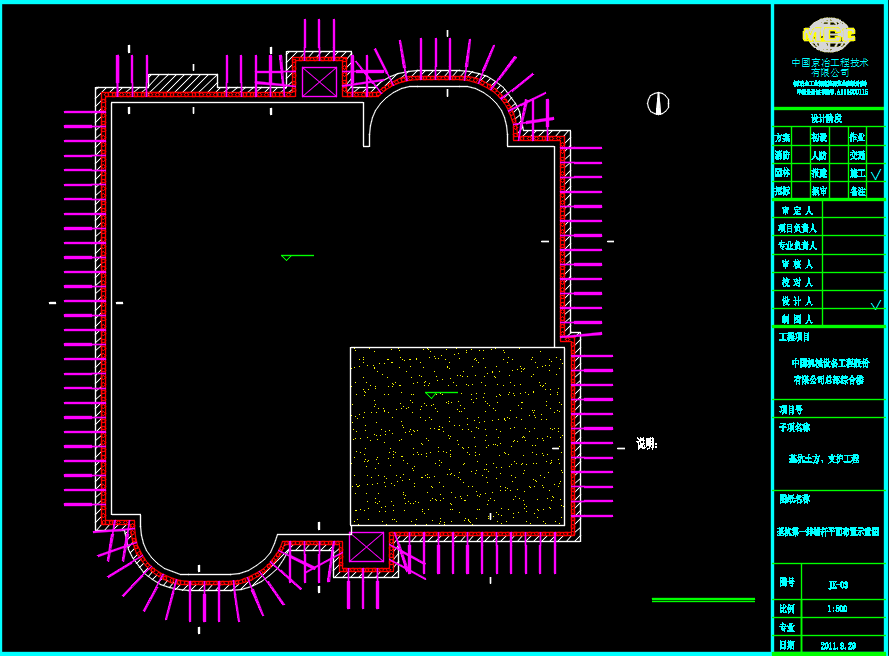
Task: Select the date 2011.9.29 cell
Action: (x=838, y=645)
